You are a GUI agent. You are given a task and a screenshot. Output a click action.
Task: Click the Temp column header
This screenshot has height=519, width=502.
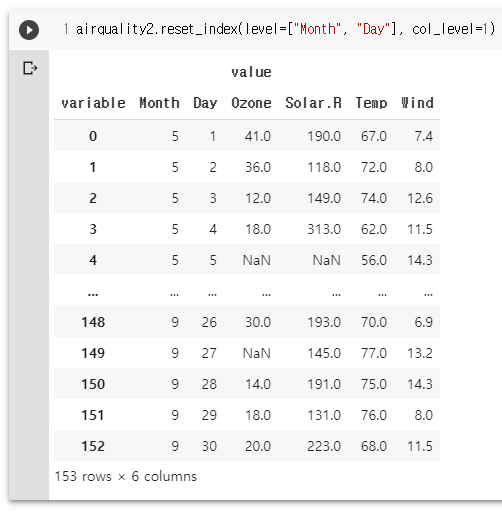pyautogui.click(x=371, y=103)
